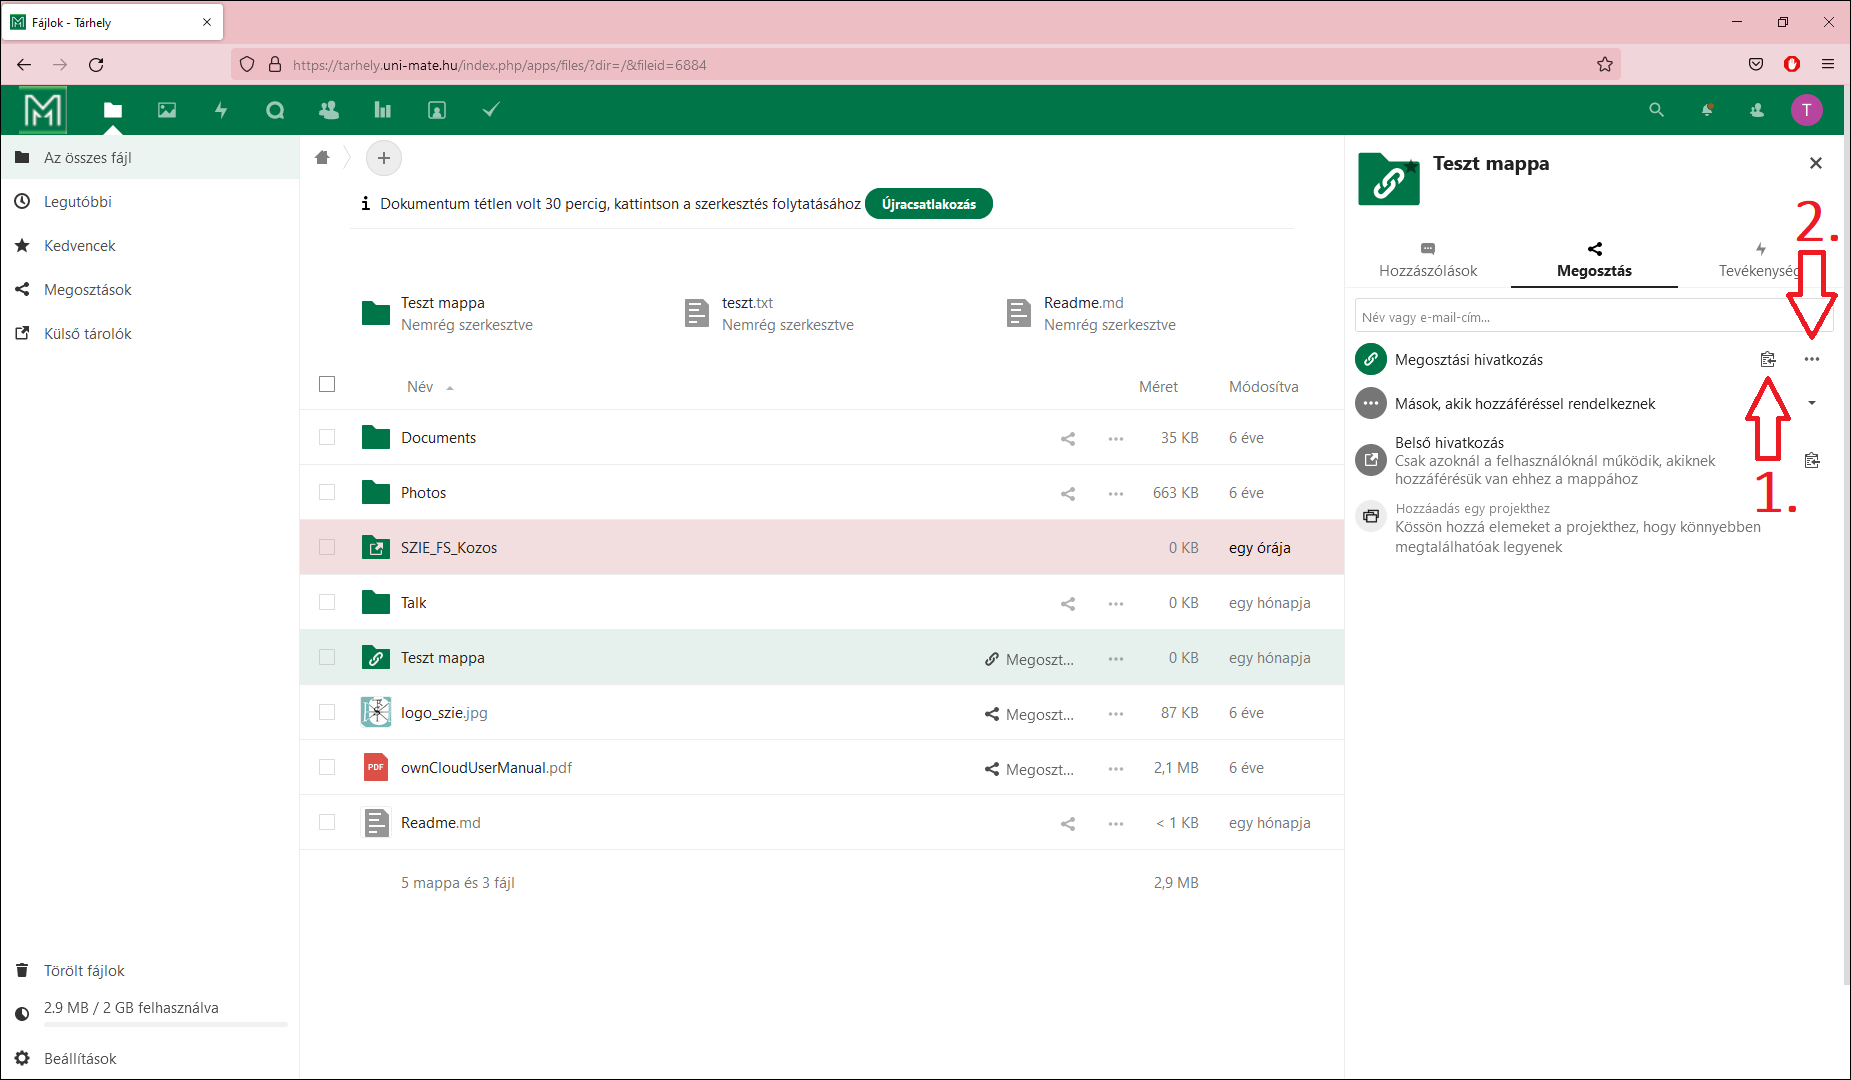Open the Tasks checkmark icon in top bar
1851x1080 pixels.
(491, 110)
